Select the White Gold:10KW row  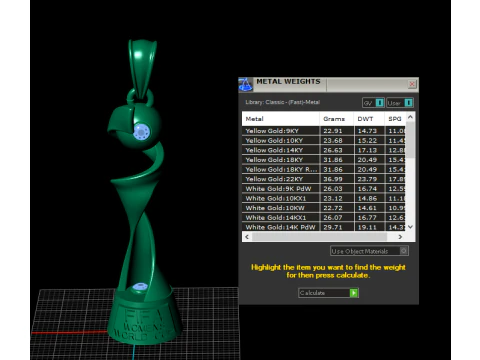324,208
